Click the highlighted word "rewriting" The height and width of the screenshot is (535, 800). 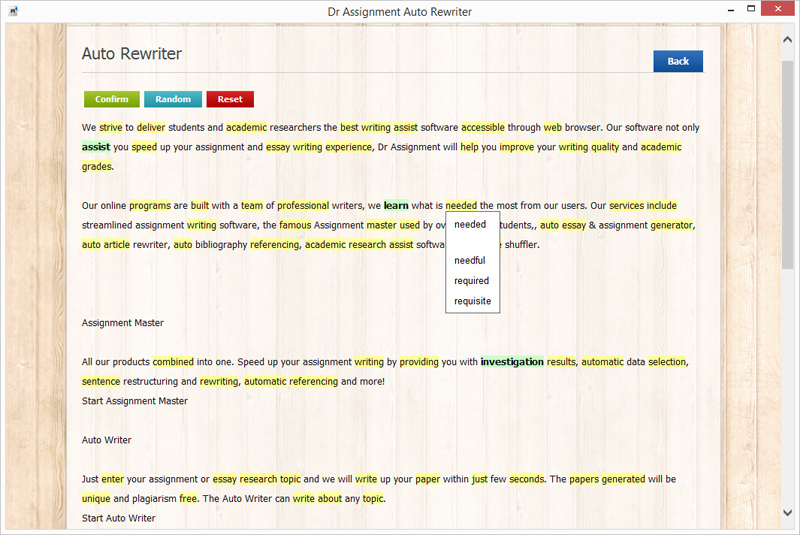(x=219, y=381)
